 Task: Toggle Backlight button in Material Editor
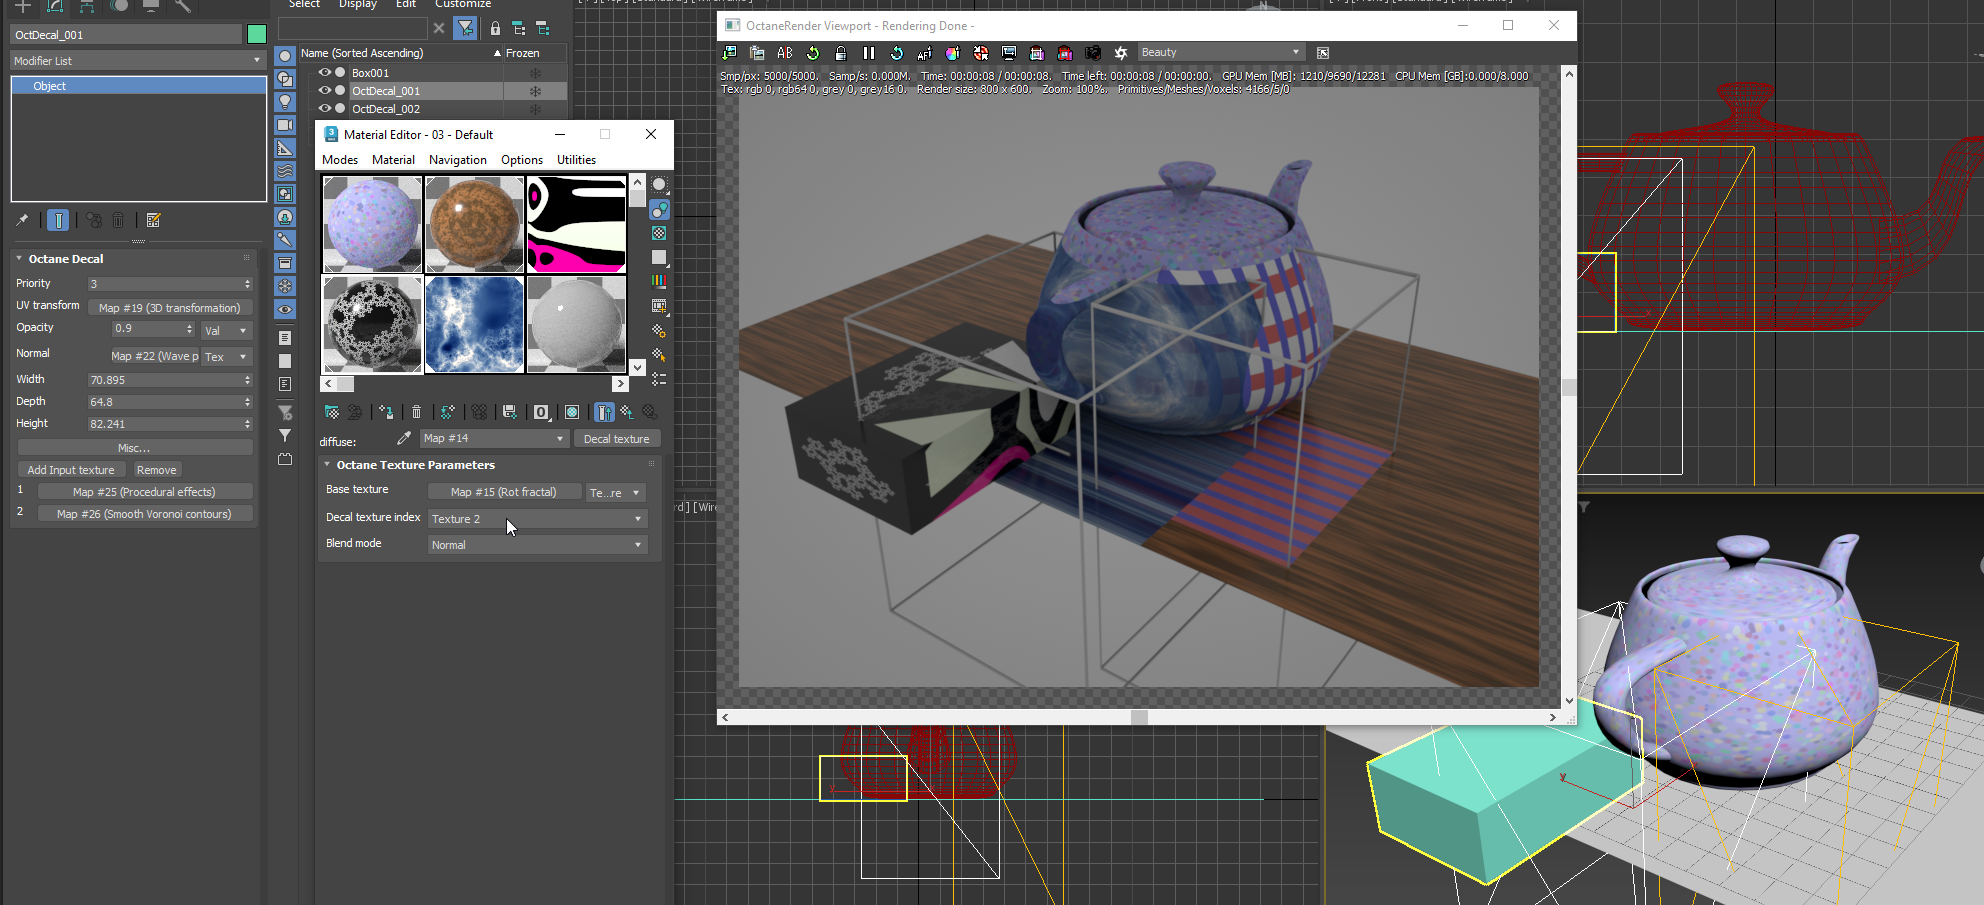point(659,209)
